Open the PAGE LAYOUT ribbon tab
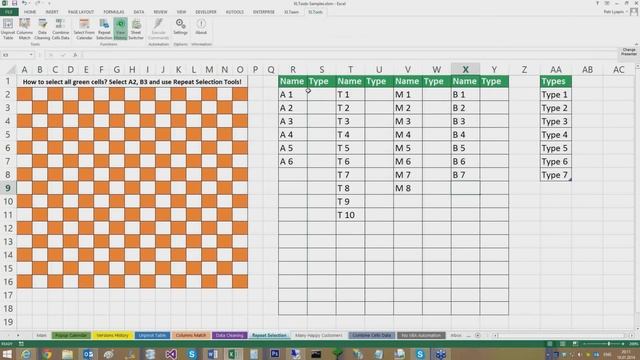The width and height of the screenshot is (640, 360). [x=81, y=12]
